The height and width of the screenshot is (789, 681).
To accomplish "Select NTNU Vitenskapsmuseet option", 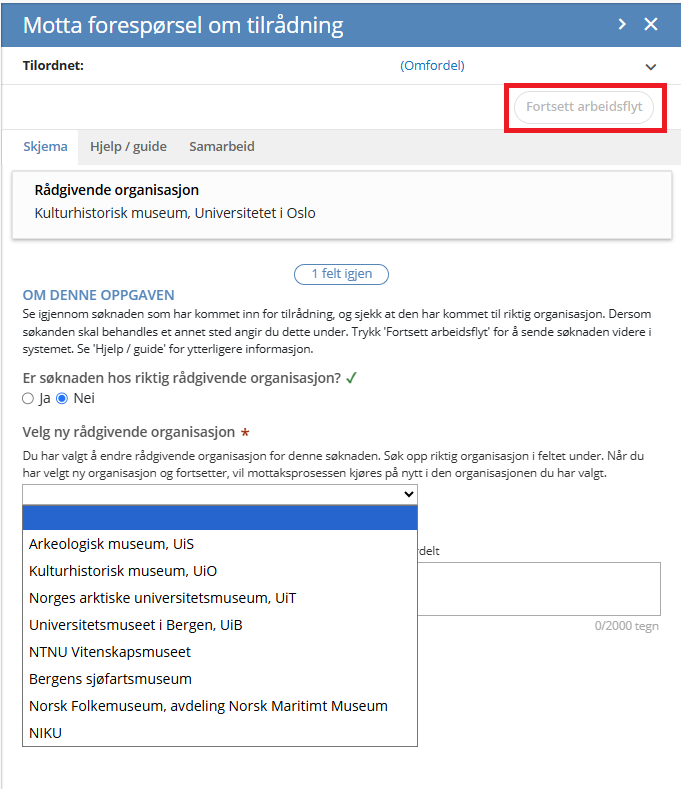I will click(110, 652).
